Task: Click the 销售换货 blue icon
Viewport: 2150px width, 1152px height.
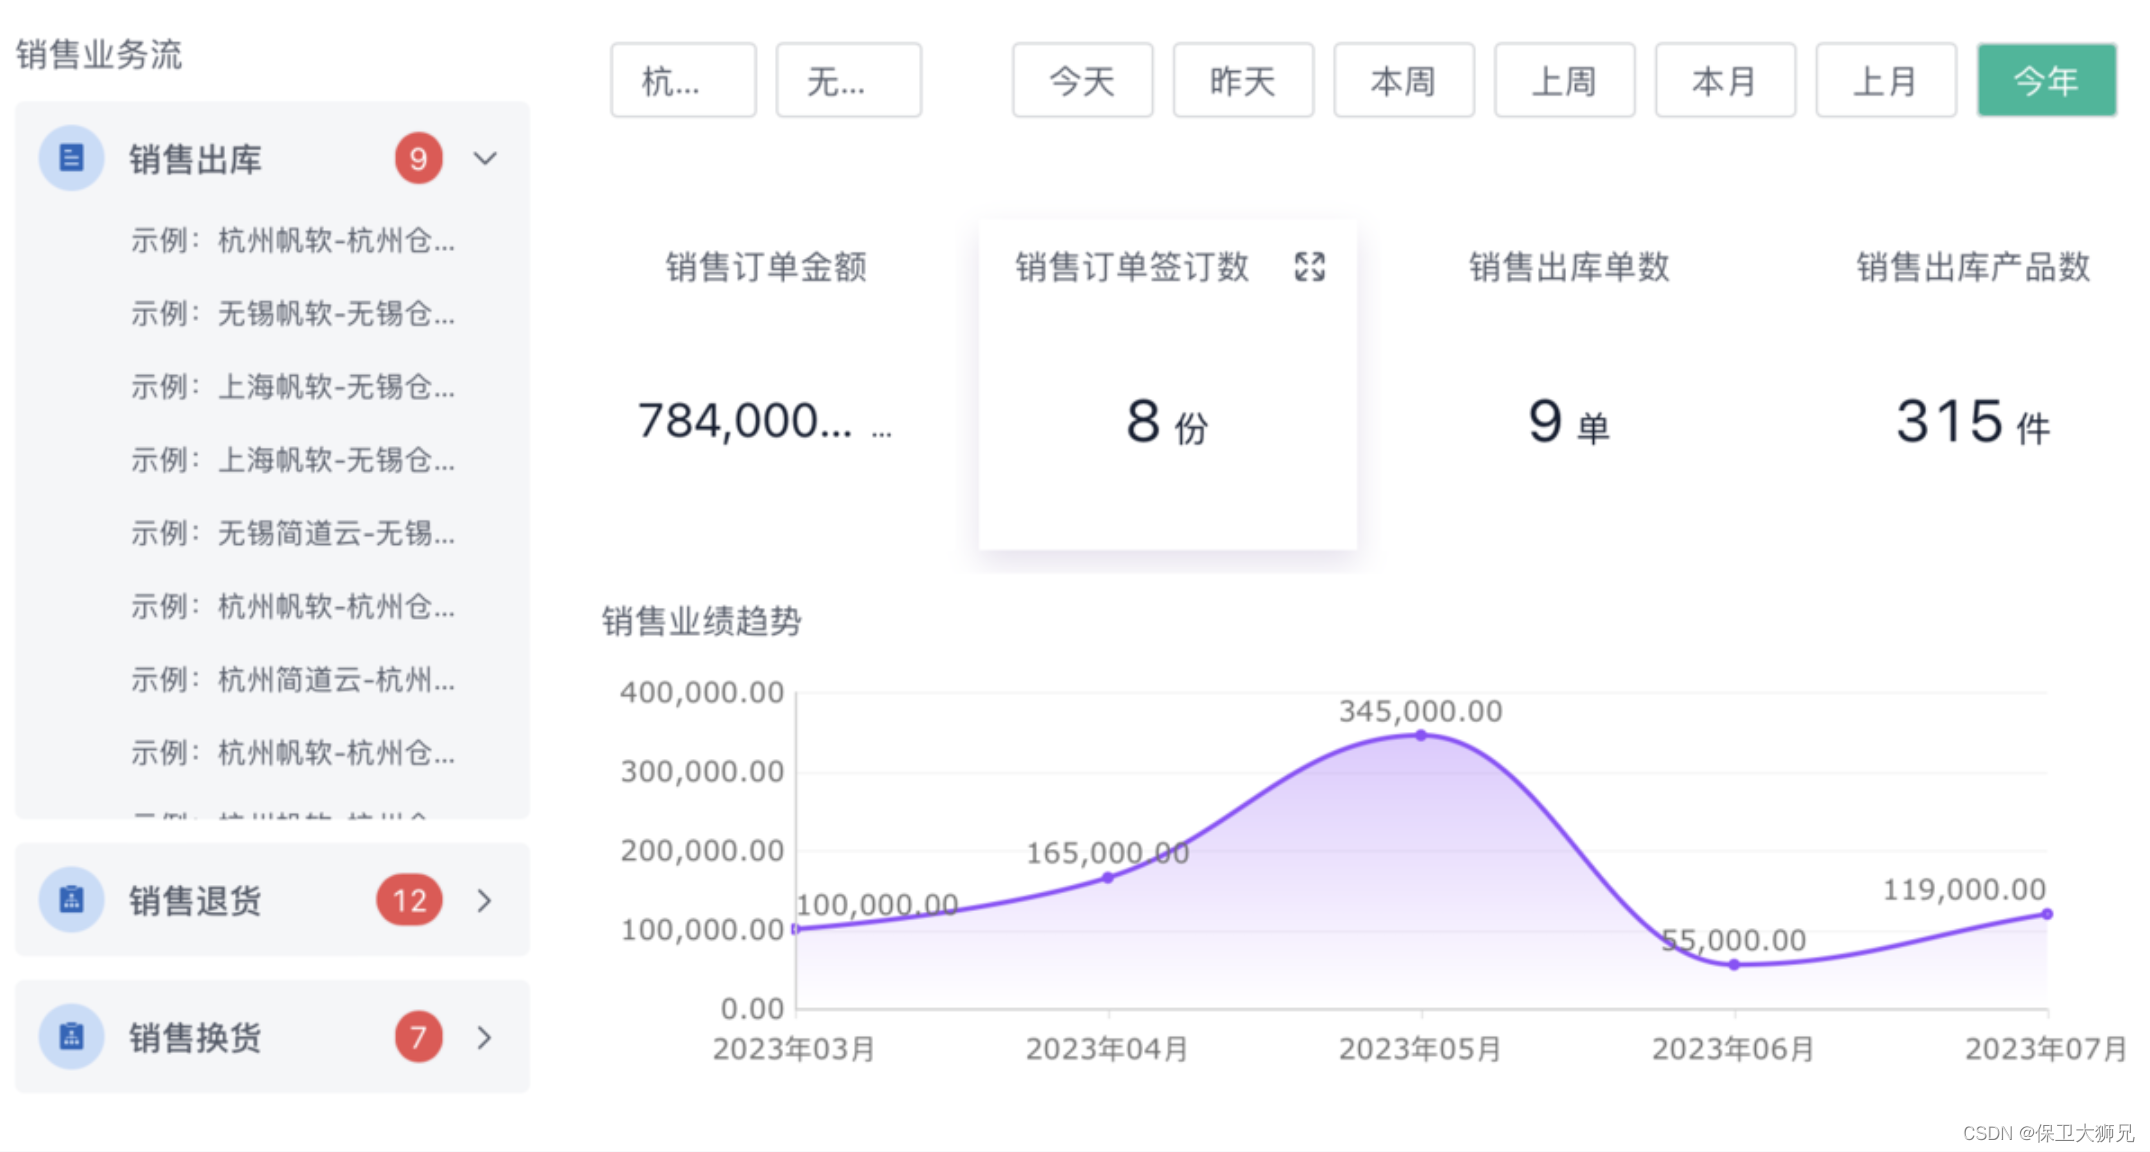Action: [x=71, y=1037]
